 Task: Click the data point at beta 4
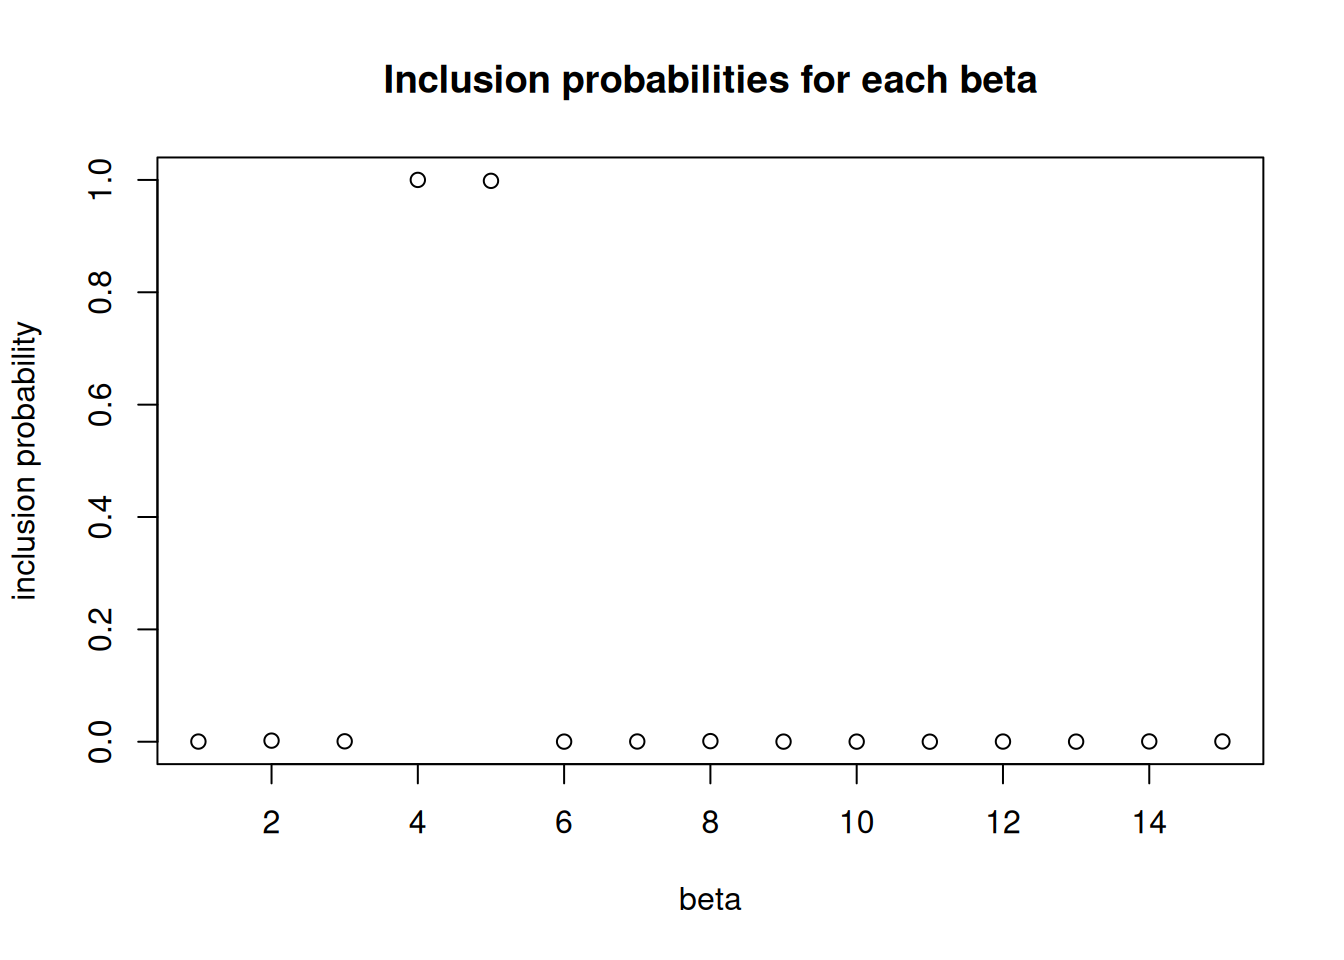pos(418,180)
